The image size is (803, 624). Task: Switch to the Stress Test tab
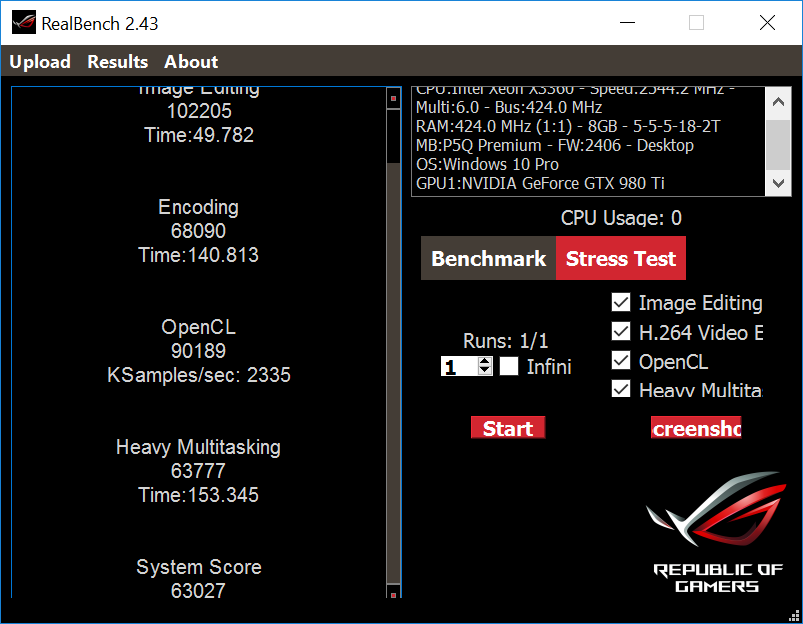621,259
